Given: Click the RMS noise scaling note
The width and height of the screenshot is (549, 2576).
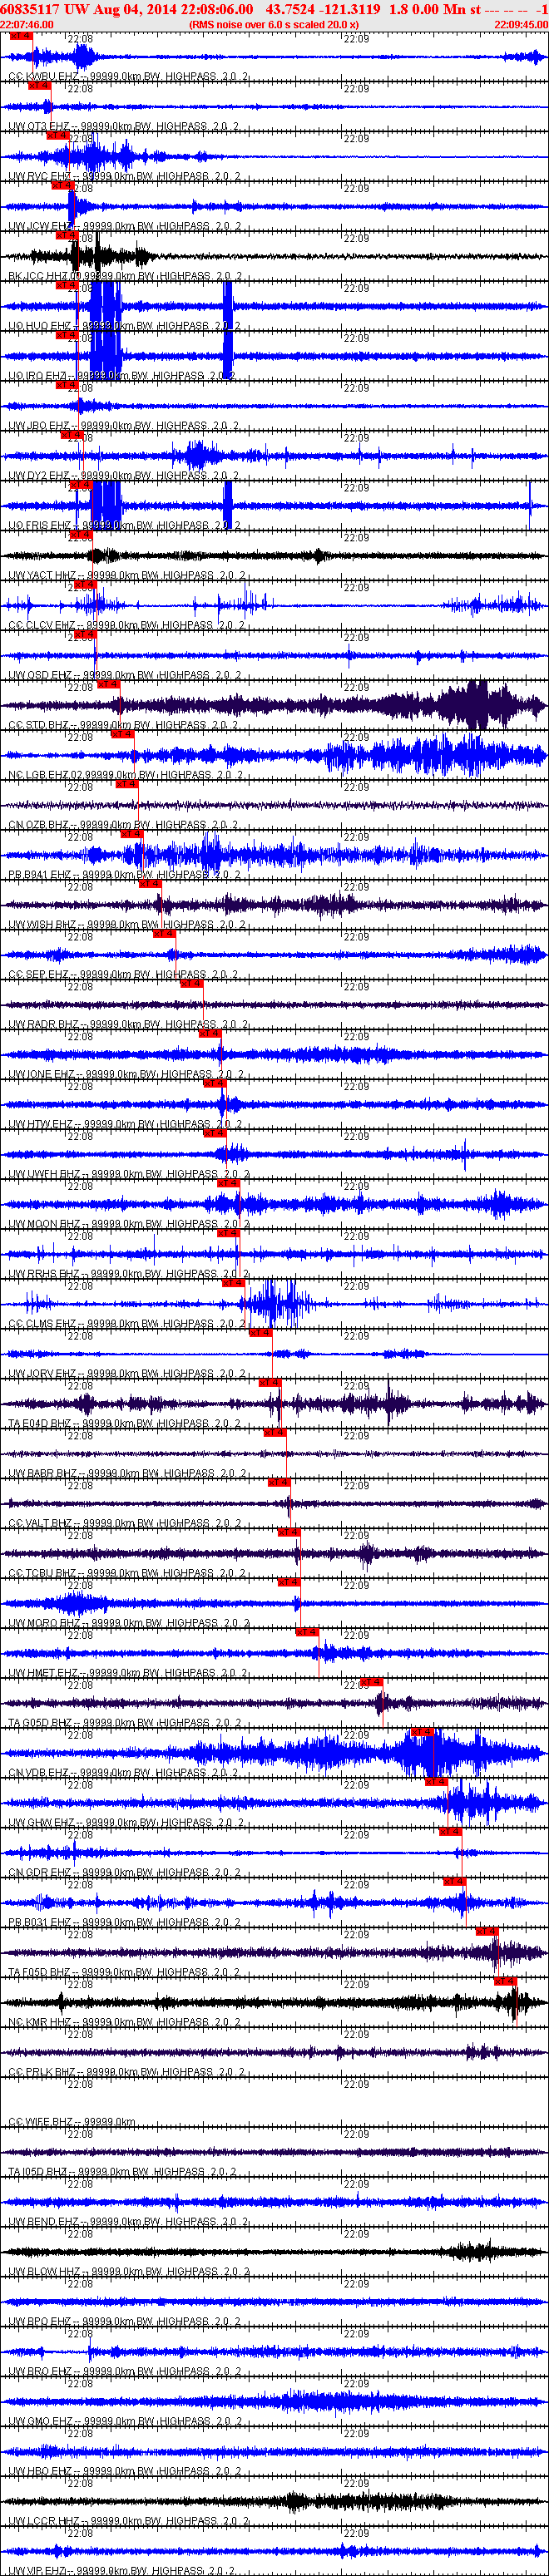Looking at the screenshot, I should coord(274,25).
